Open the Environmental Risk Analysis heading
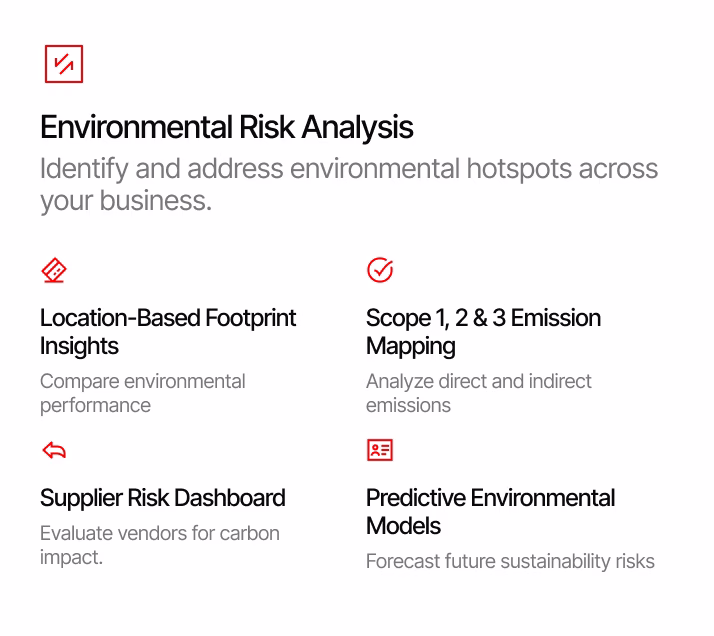714x636 pixels. point(227,127)
